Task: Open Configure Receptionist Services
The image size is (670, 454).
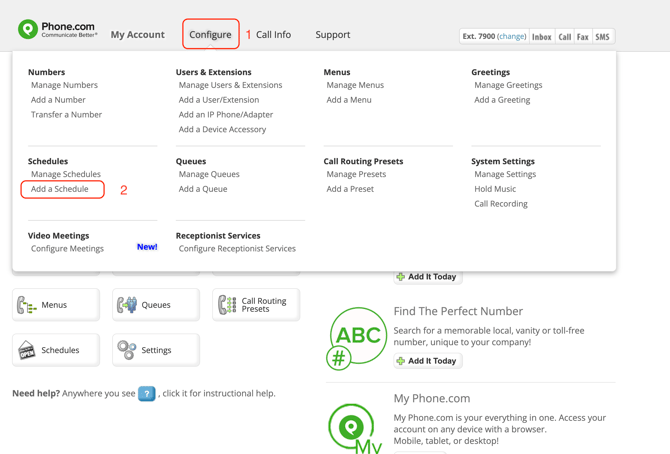Action: point(237,249)
